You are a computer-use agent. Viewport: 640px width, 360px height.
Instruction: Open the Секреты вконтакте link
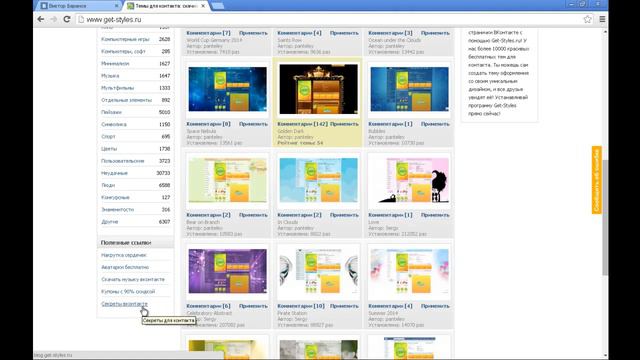(124, 304)
